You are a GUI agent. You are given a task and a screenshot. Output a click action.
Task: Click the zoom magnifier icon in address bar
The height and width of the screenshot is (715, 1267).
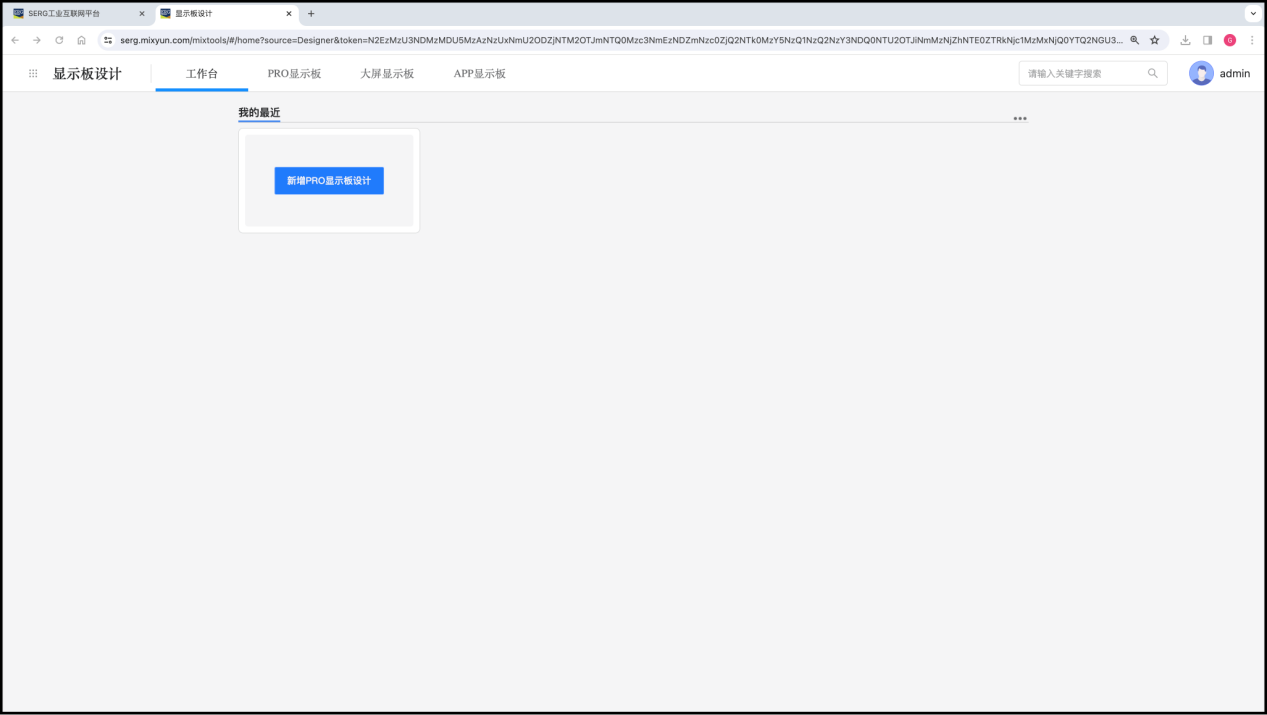point(1134,40)
